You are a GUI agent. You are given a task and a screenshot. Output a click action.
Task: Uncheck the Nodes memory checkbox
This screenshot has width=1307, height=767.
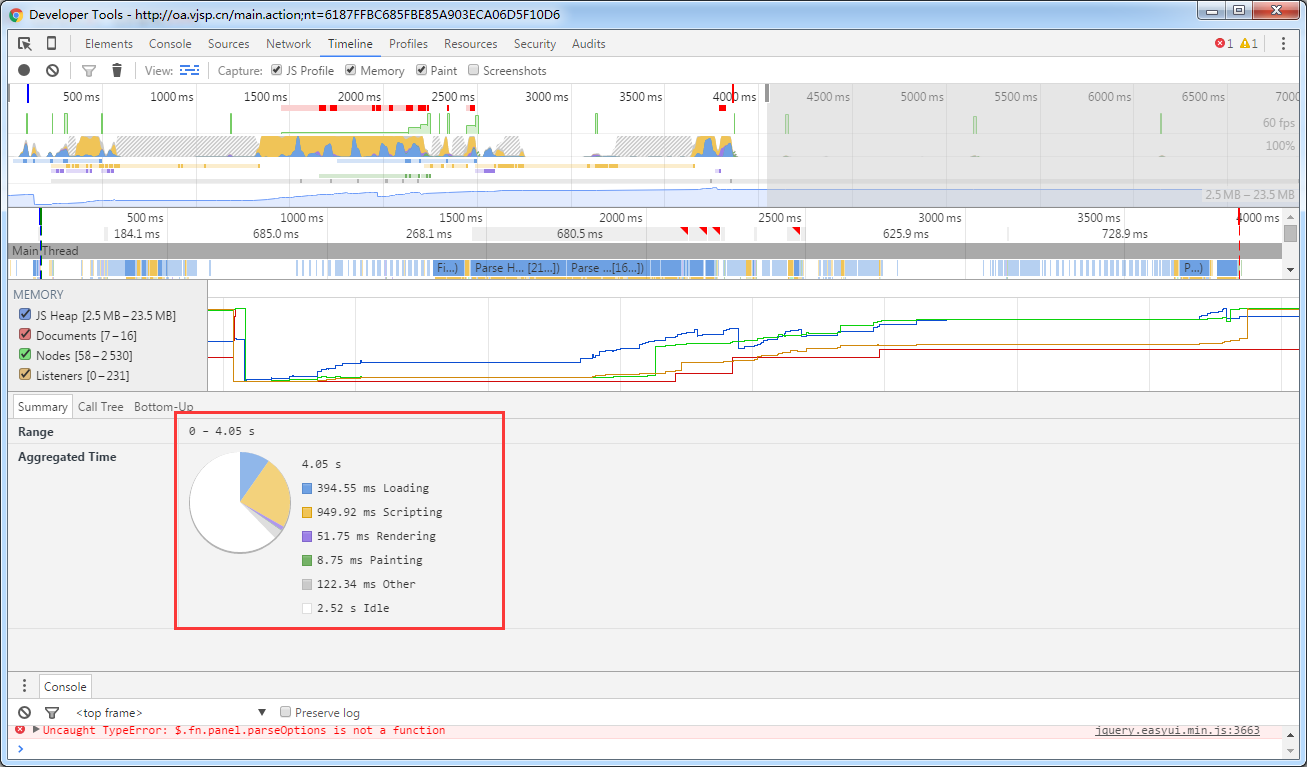[x=25, y=355]
